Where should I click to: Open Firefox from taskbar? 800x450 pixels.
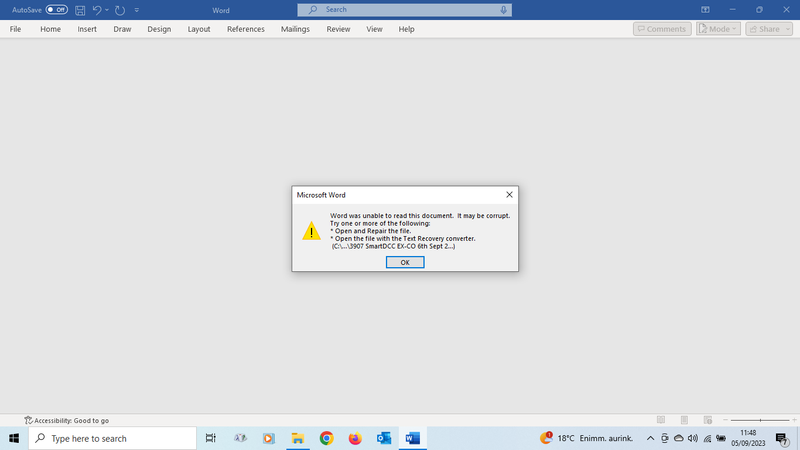pyautogui.click(x=355, y=438)
